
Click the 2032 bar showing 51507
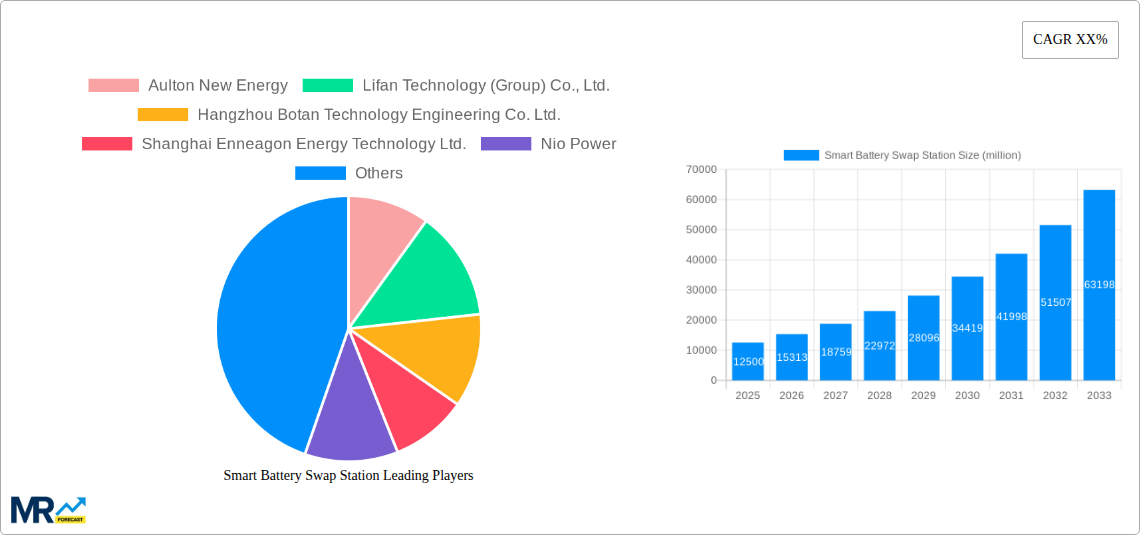click(1056, 302)
